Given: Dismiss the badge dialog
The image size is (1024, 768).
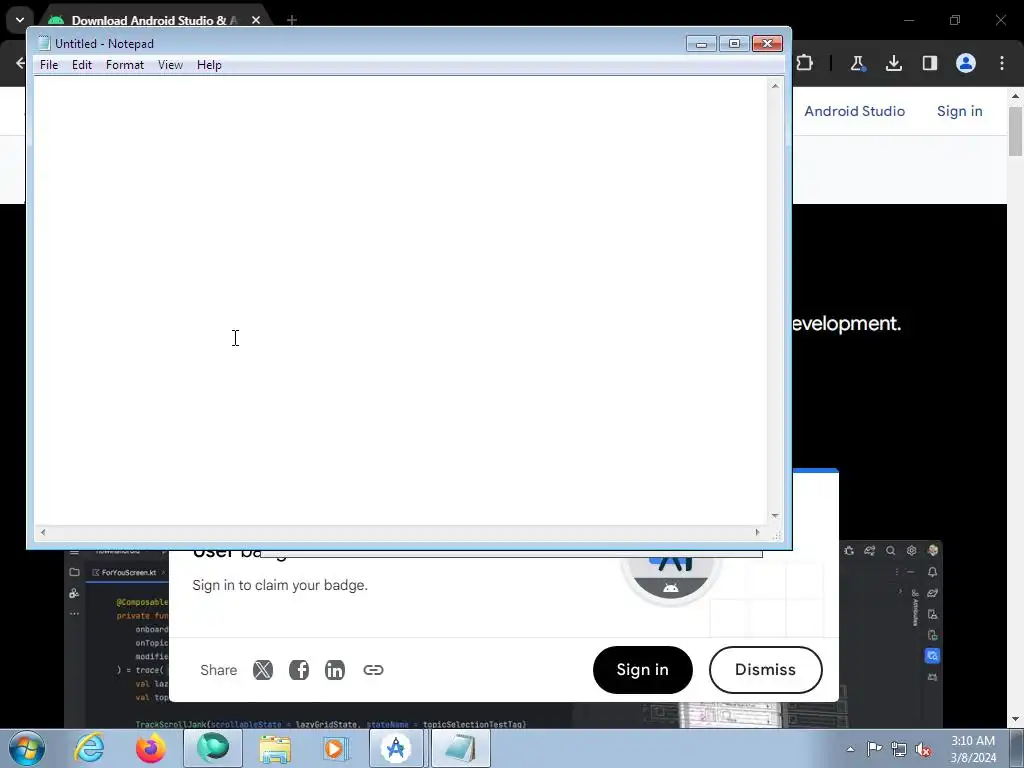Looking at the screenshot, I should (x=765, y=670).
